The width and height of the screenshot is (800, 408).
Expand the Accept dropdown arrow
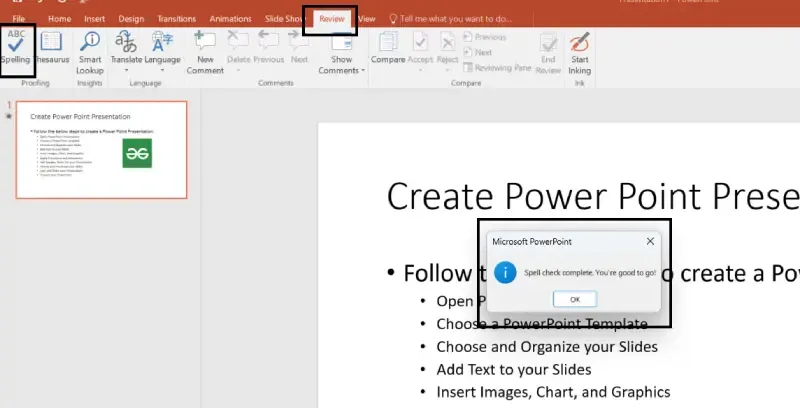pyautogui.click(x=420, y=70)
